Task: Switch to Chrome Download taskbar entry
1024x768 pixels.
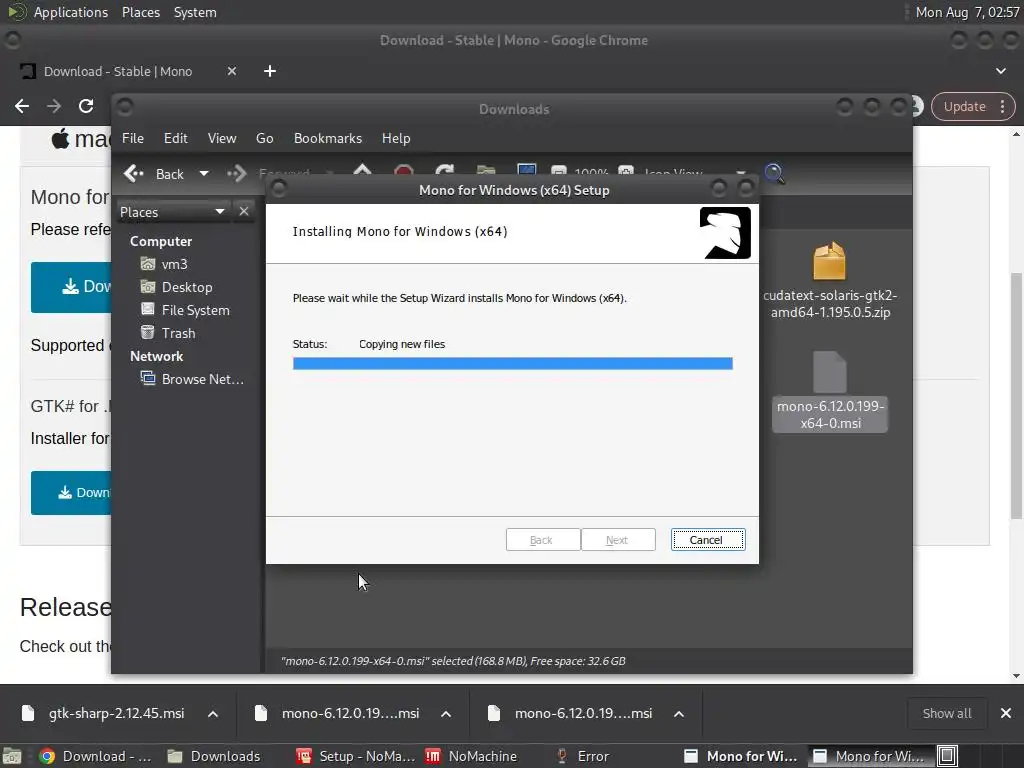Action: [96, 756]
